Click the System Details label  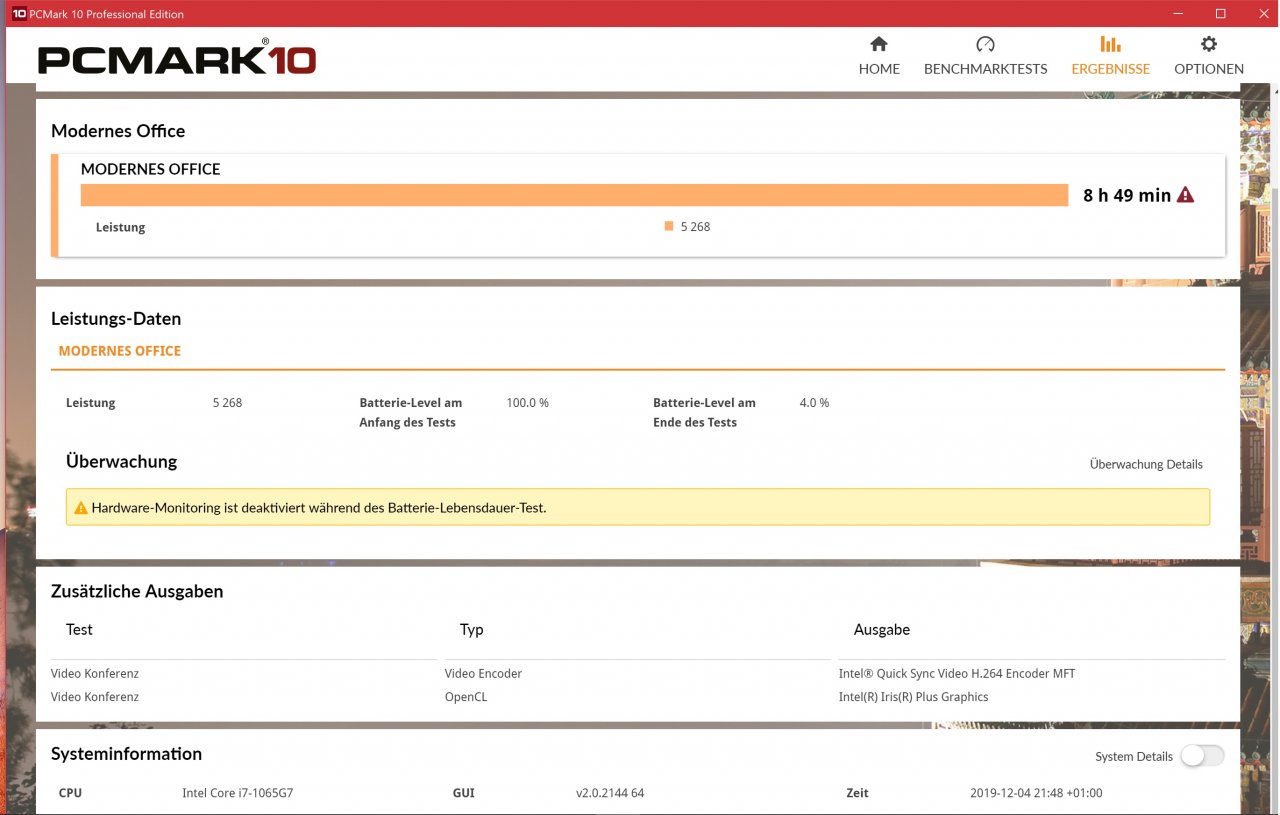(1134, 757)
